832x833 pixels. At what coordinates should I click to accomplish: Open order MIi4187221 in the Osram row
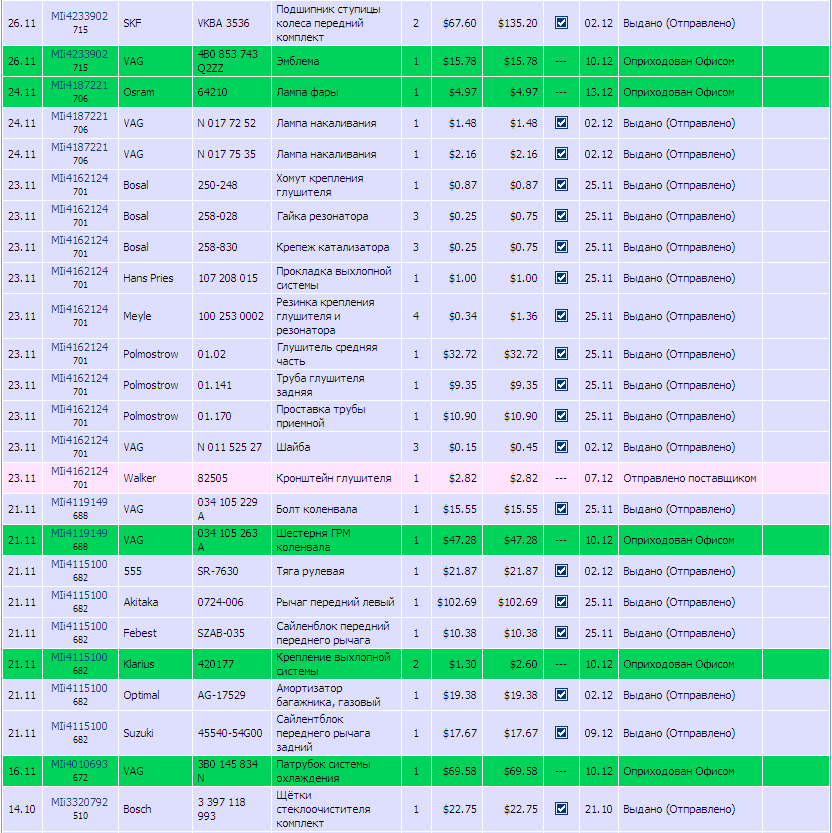click(79, 85)
